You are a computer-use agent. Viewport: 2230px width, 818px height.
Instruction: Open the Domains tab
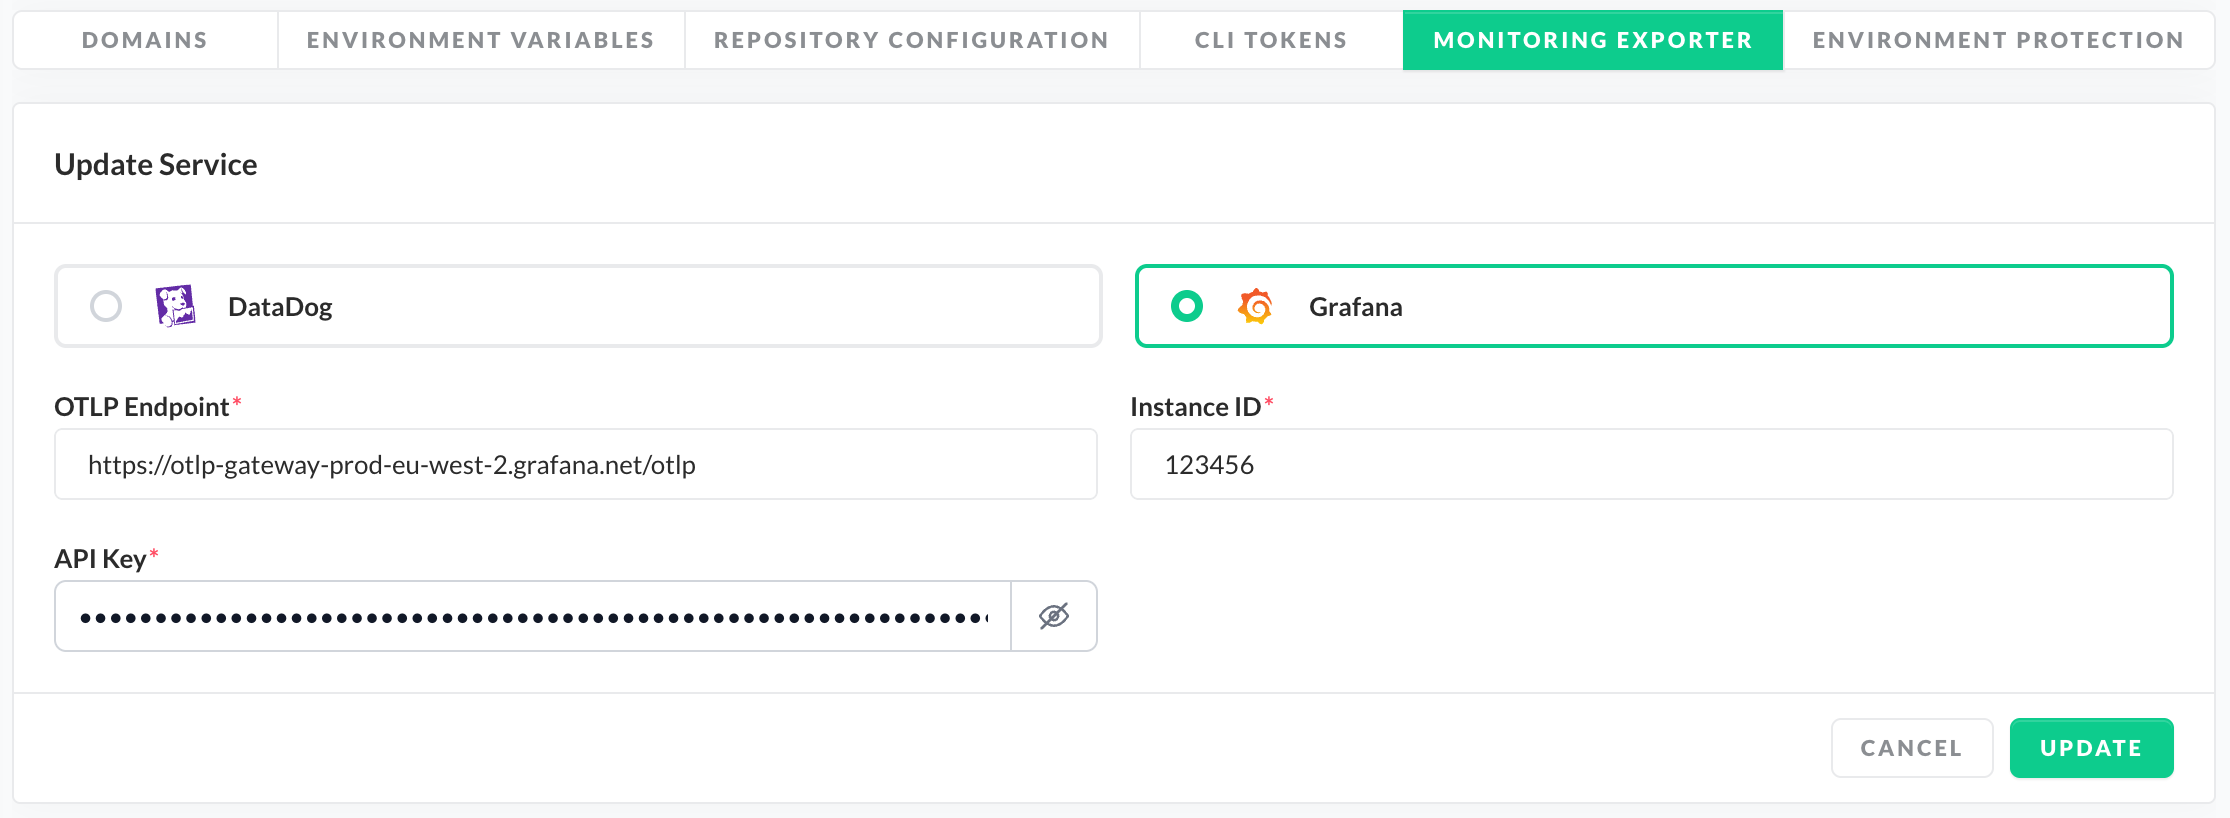coord(145,40)
